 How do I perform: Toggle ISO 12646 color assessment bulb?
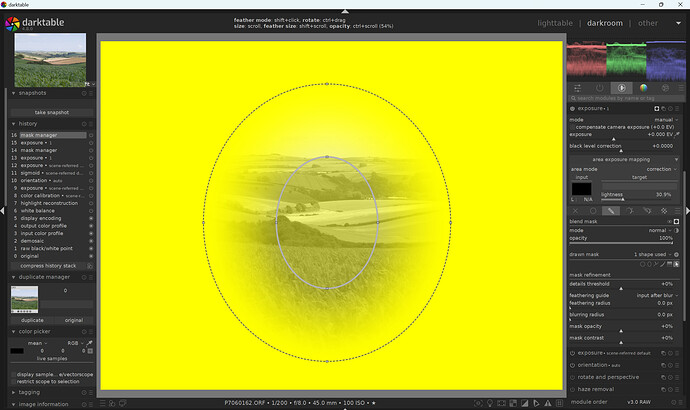[x=490, y=403]
